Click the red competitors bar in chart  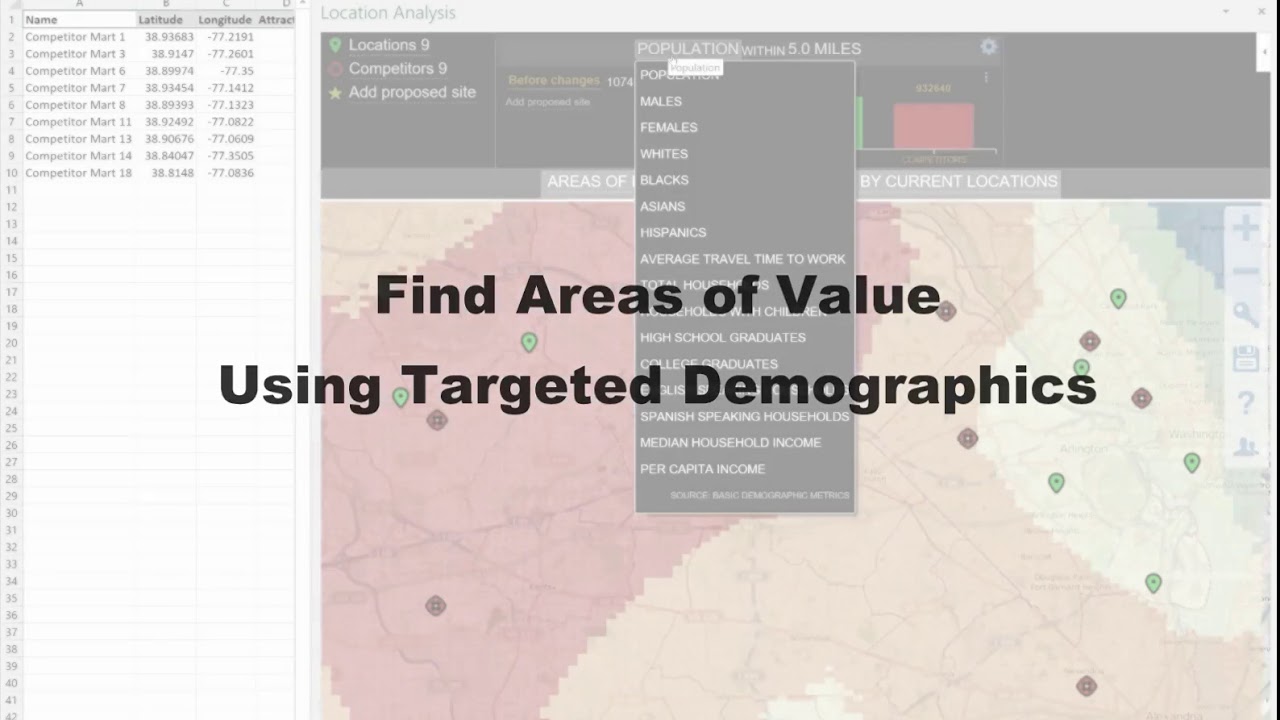(933, 126)
